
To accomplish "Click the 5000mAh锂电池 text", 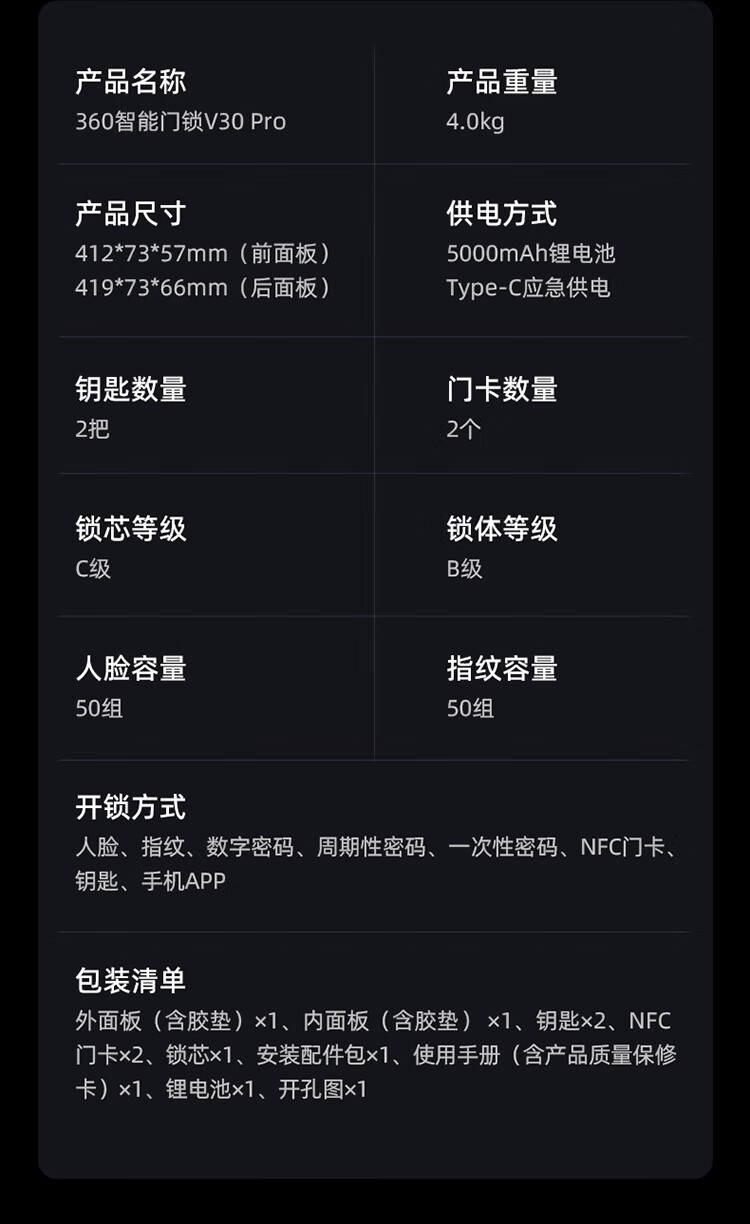I will 530,254.
